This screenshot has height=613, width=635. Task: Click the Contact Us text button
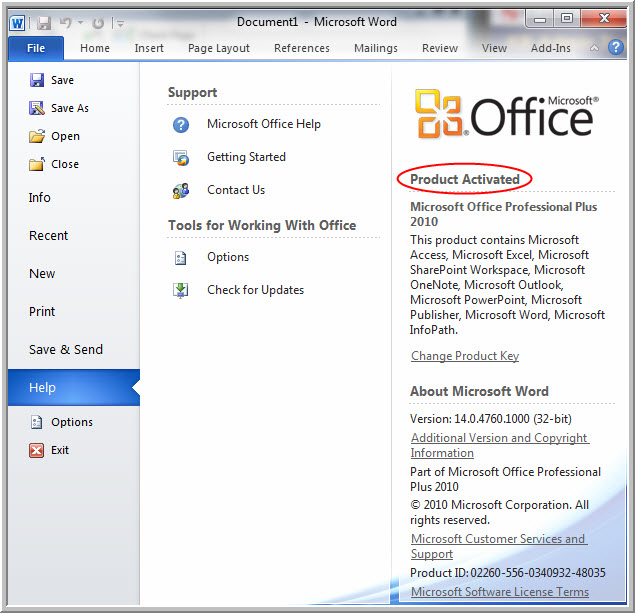236,190
